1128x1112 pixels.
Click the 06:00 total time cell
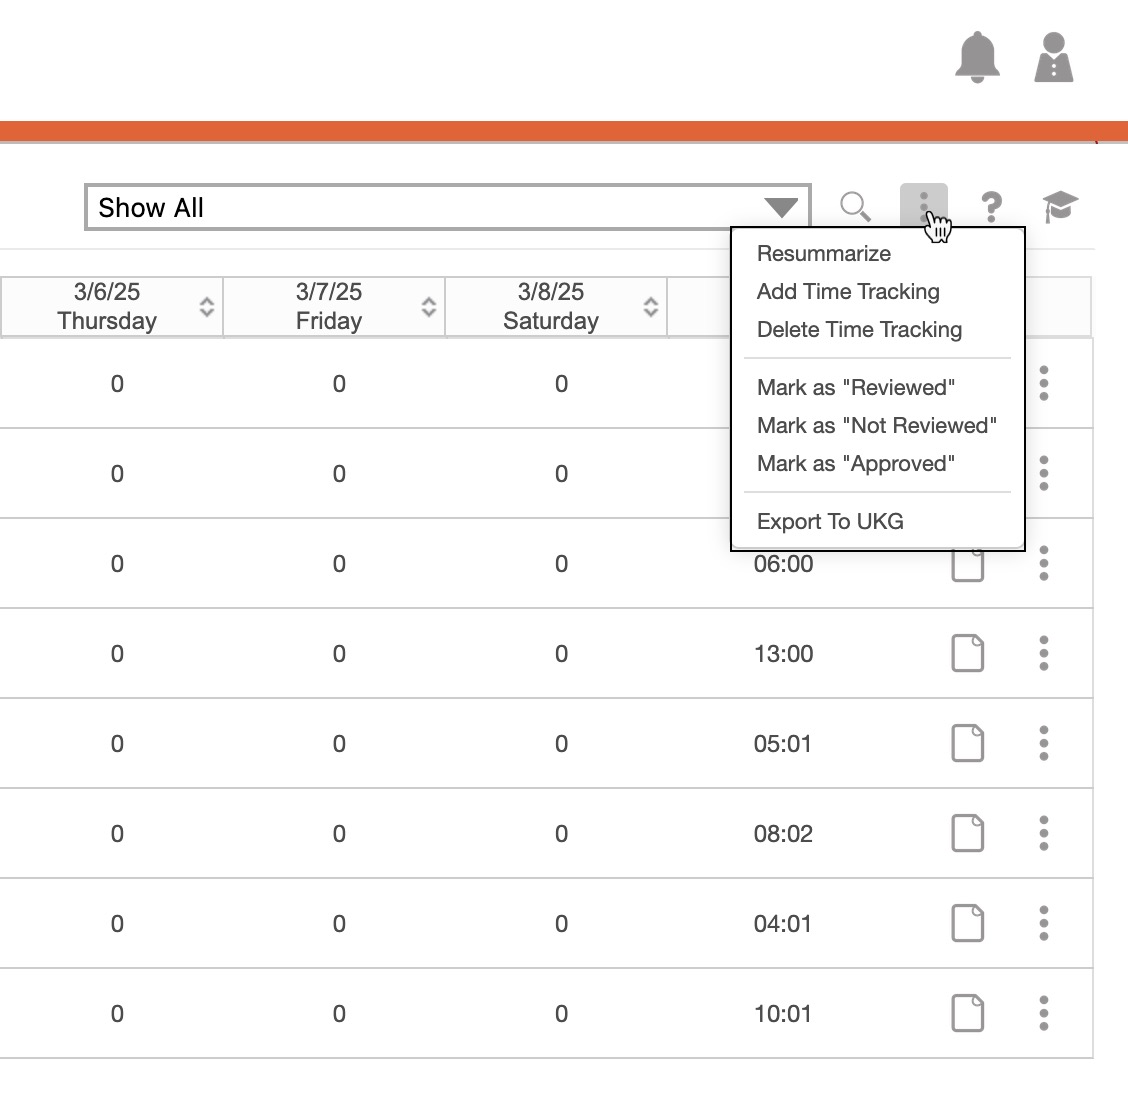coord(783,565)
